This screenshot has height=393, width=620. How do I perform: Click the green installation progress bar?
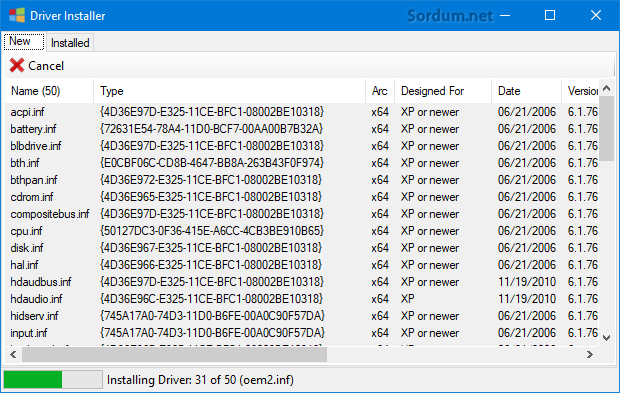coord(53,380)
